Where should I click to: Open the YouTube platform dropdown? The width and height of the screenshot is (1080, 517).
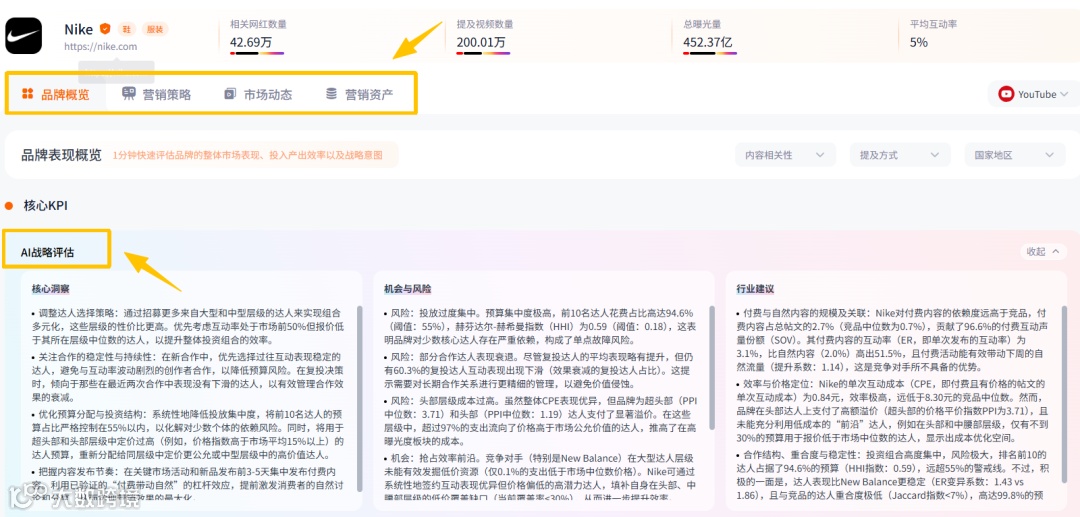click(x=1033, y=94)
